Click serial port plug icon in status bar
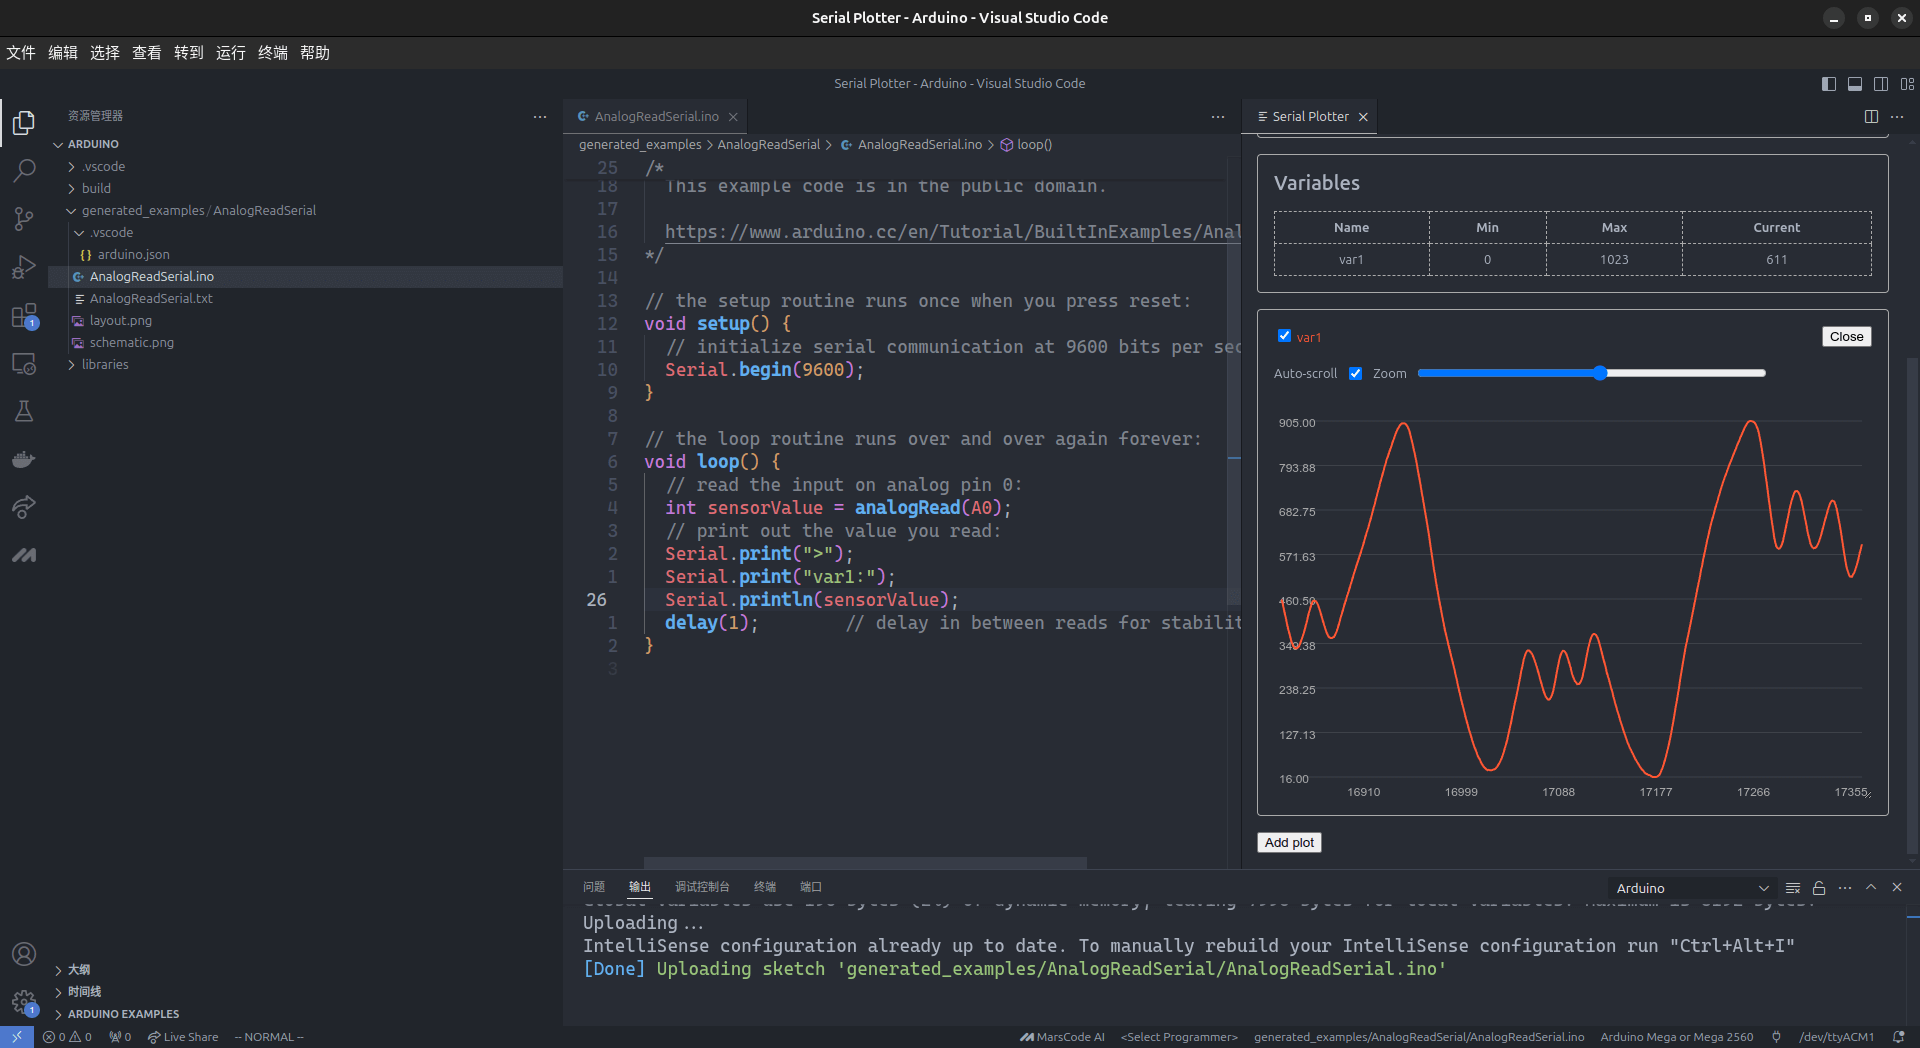This screenshot has width=1920, height=1048. pos(1776,1037)
